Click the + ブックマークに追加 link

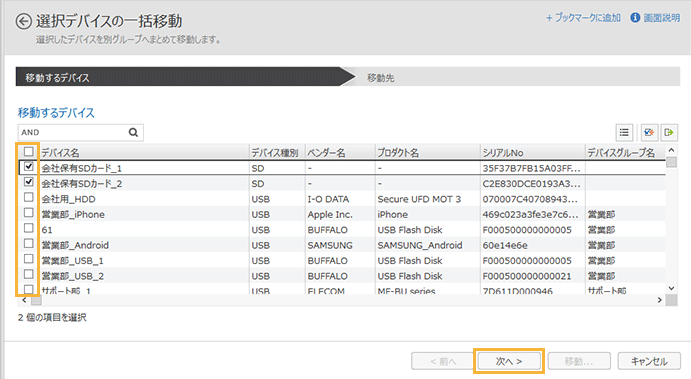coord(583,18)
